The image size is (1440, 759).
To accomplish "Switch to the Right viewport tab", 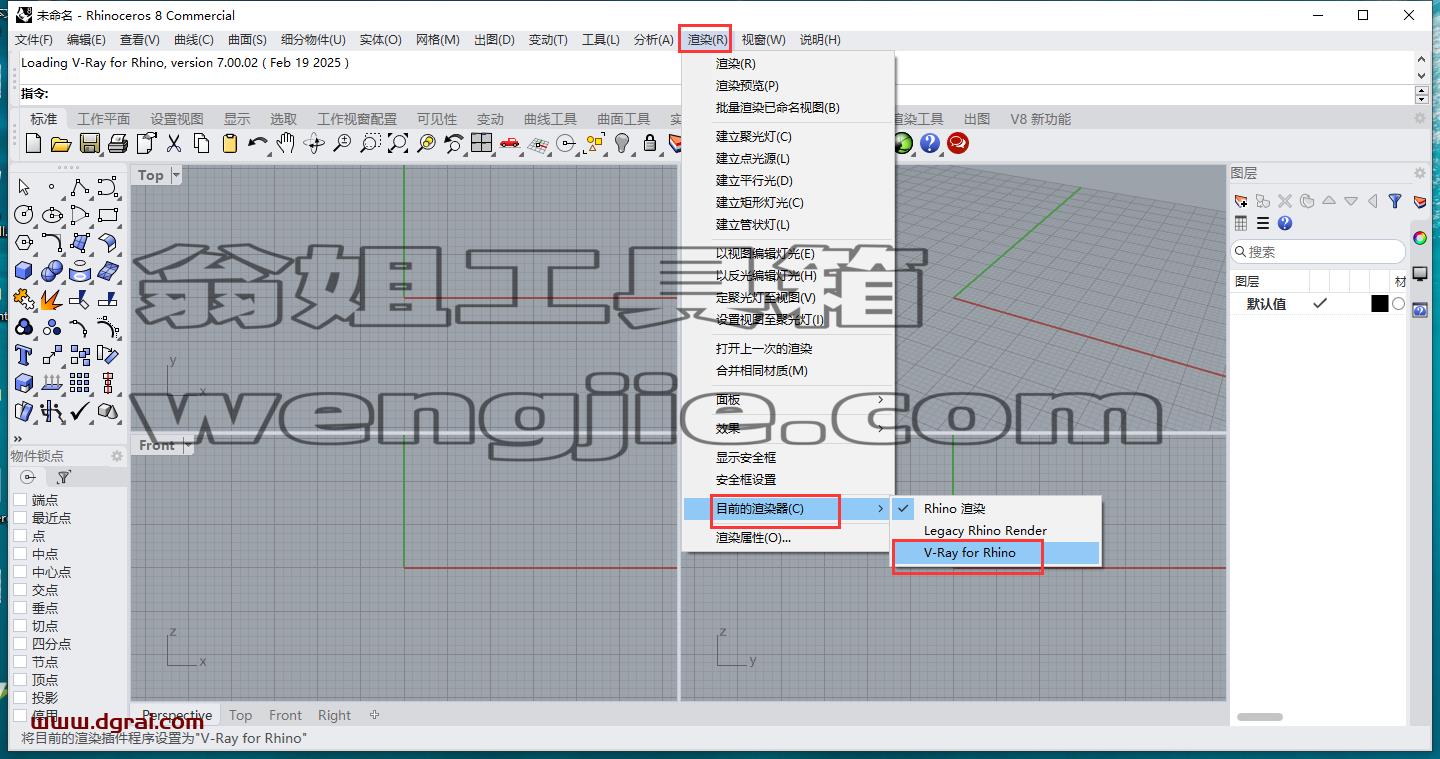I will point(334,715).
